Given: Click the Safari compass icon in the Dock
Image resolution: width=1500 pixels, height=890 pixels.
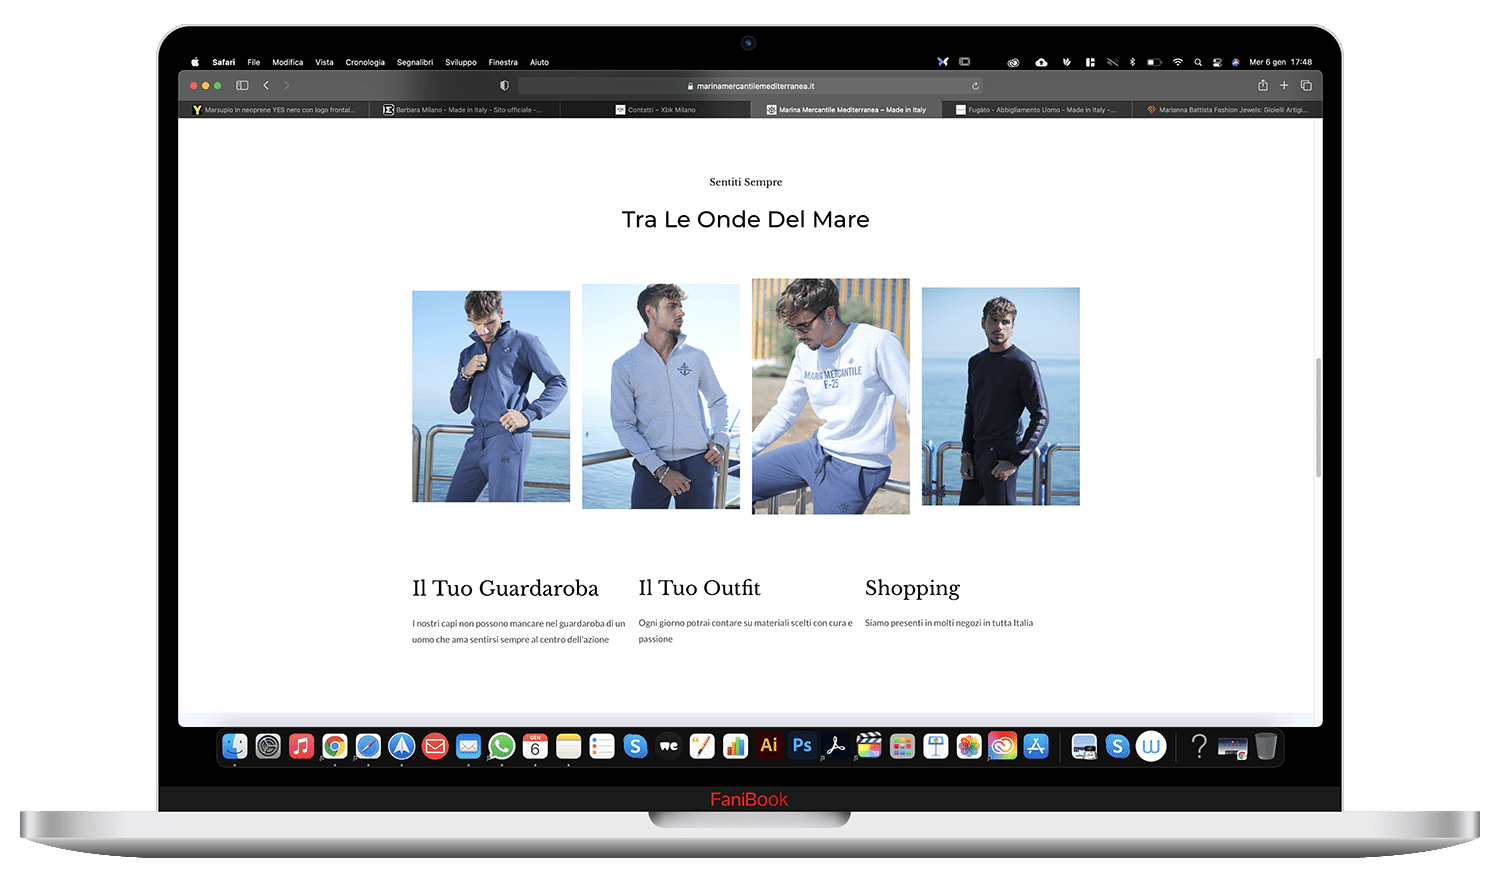Looking at the screenshot, I should pyautogui.click(x=368, y=746).
